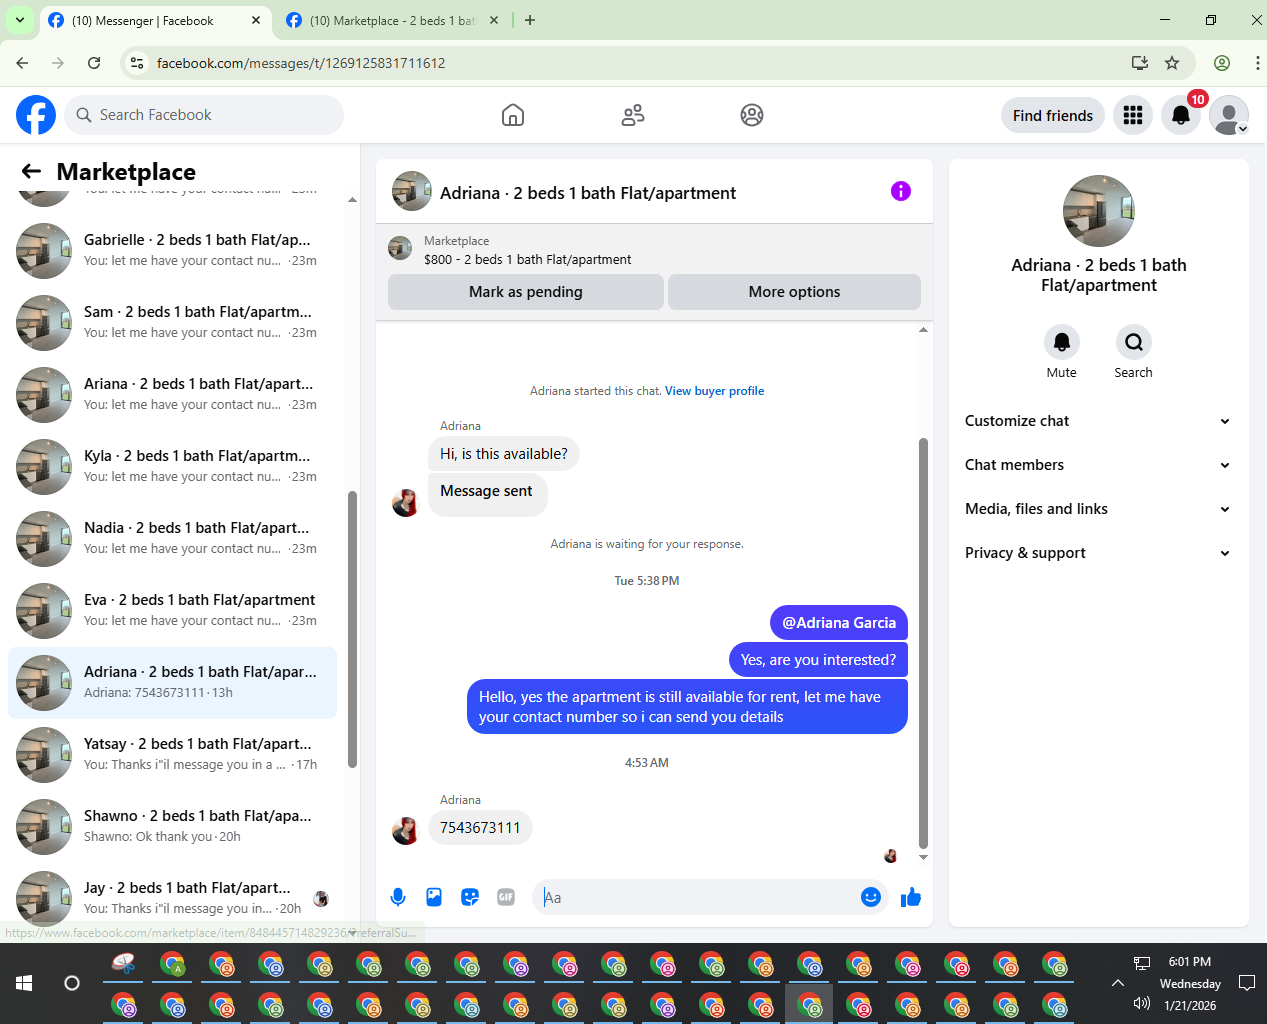
Task: Open emoji picker in message box
Action: tap(871, 897)
